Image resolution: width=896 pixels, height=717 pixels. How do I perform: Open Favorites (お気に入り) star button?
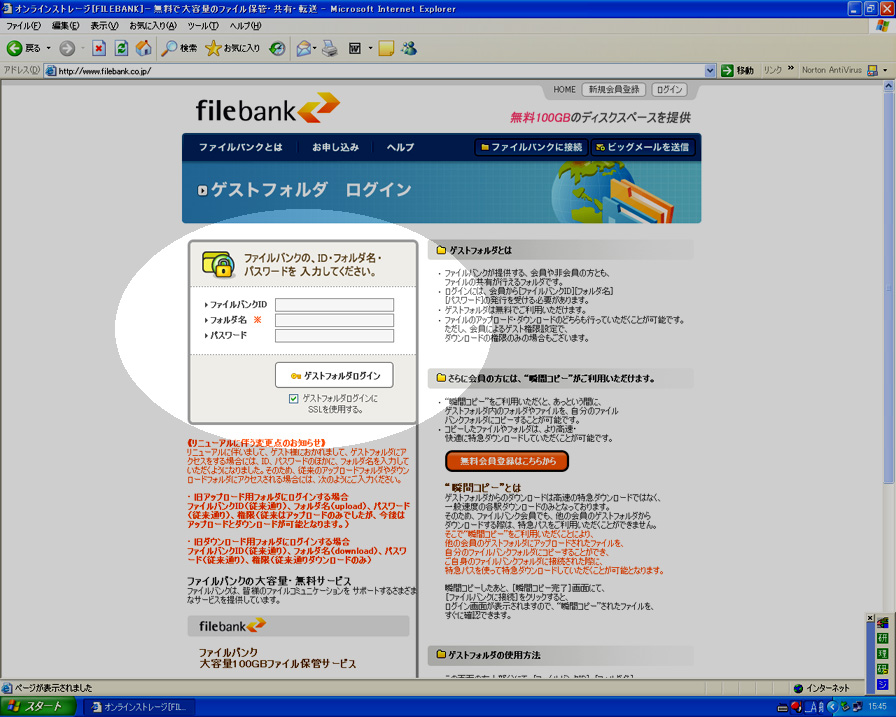click(x=233, y=49)
